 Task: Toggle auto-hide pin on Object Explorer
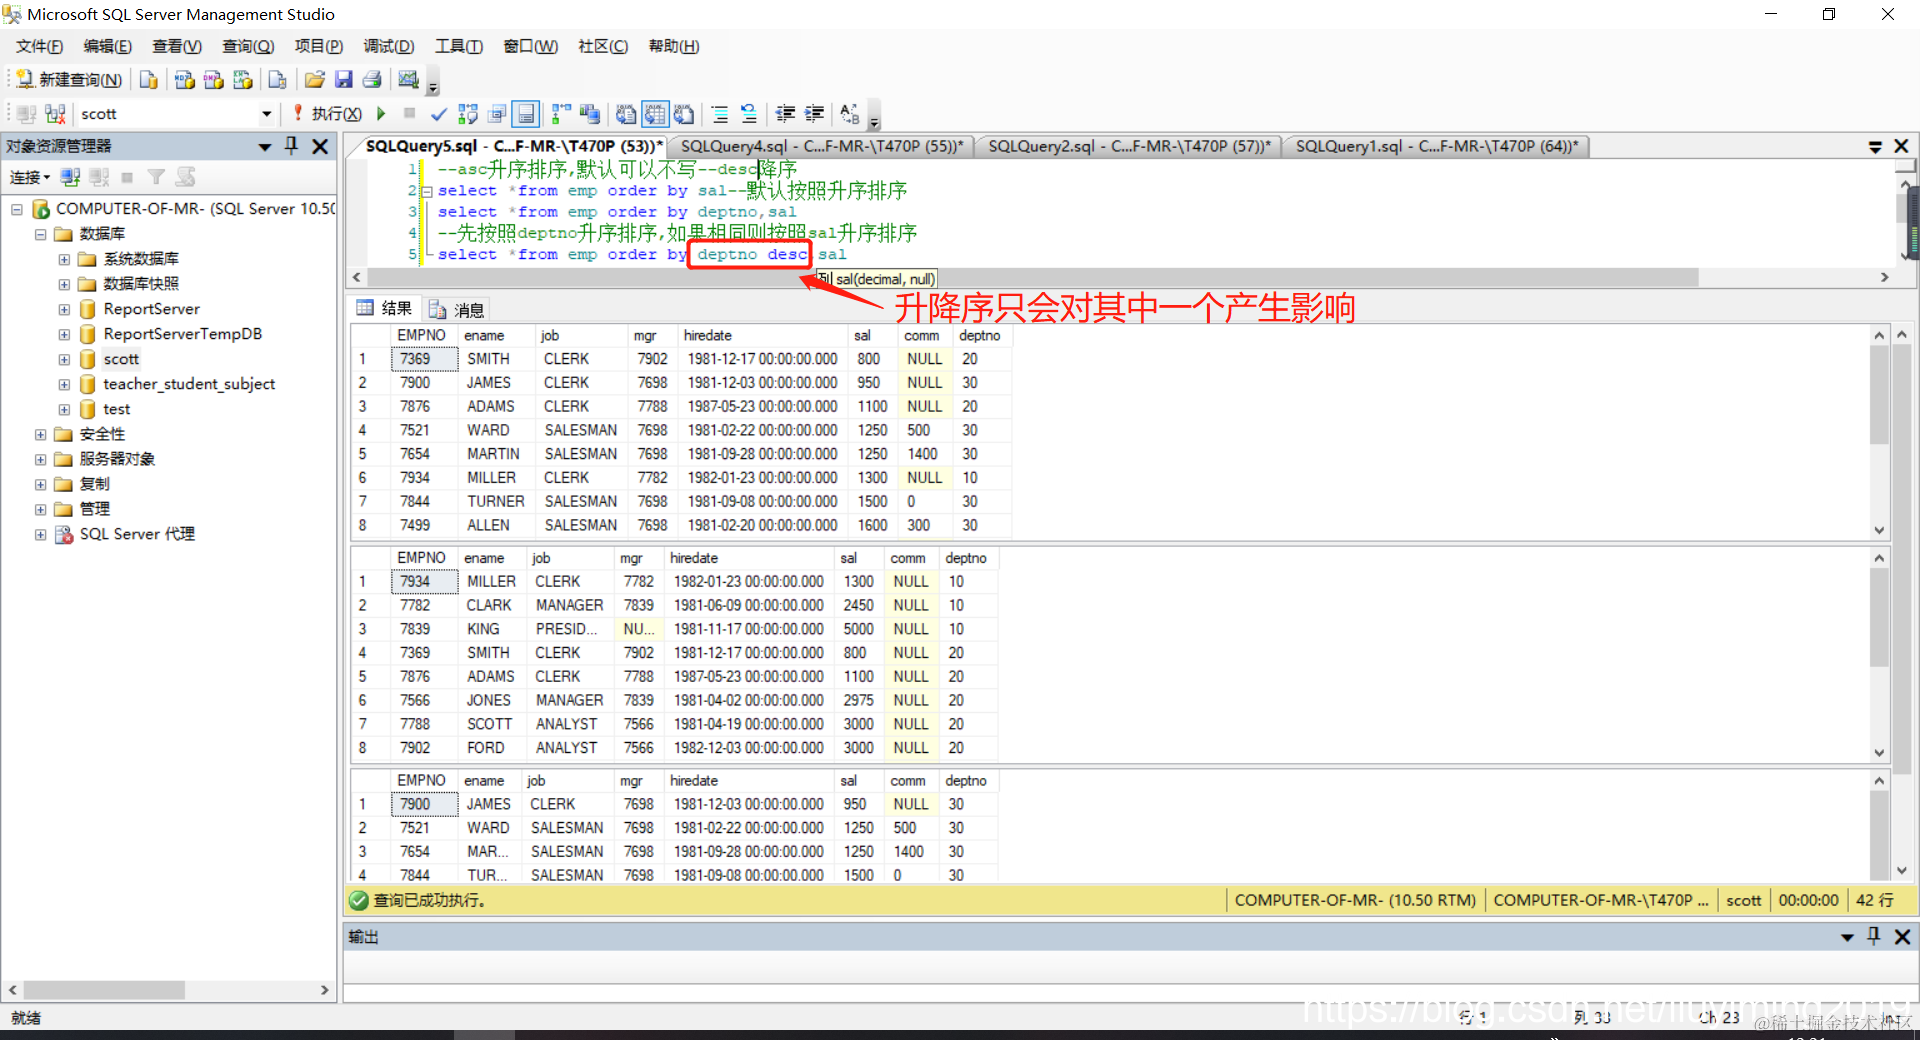click(292, 146)
